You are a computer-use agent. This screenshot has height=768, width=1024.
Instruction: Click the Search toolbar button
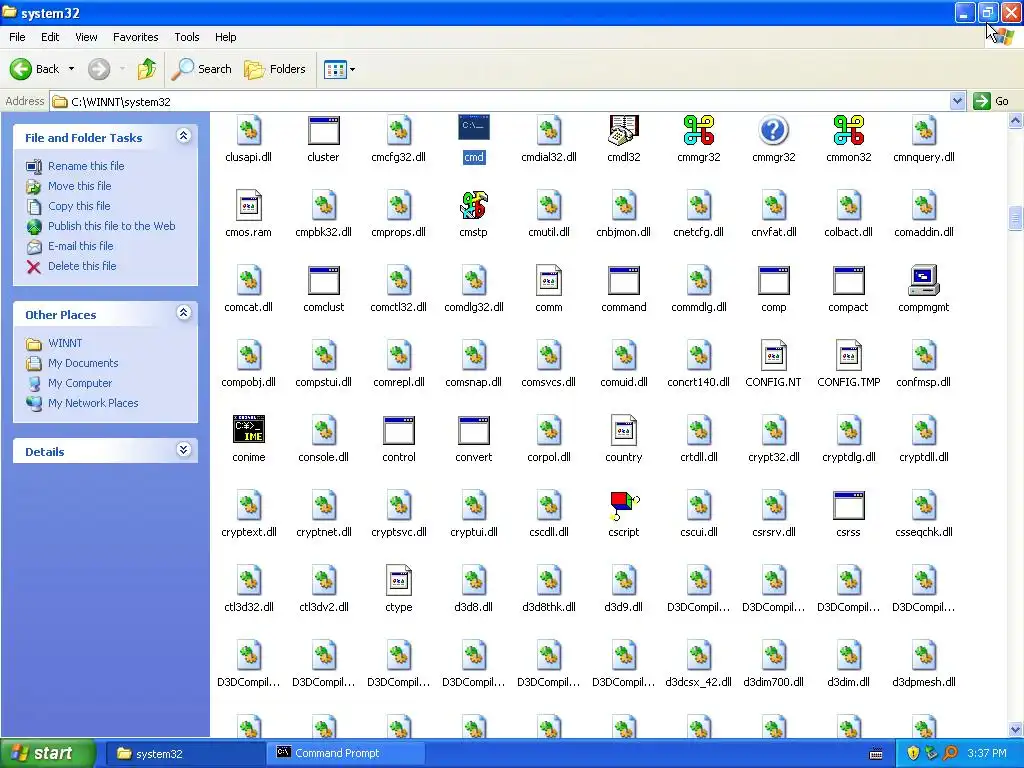coord(201,69)
